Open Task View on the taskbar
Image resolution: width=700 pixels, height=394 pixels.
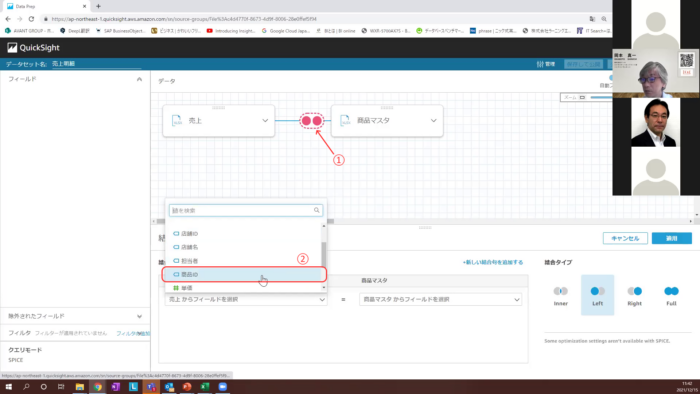[61, 386]
